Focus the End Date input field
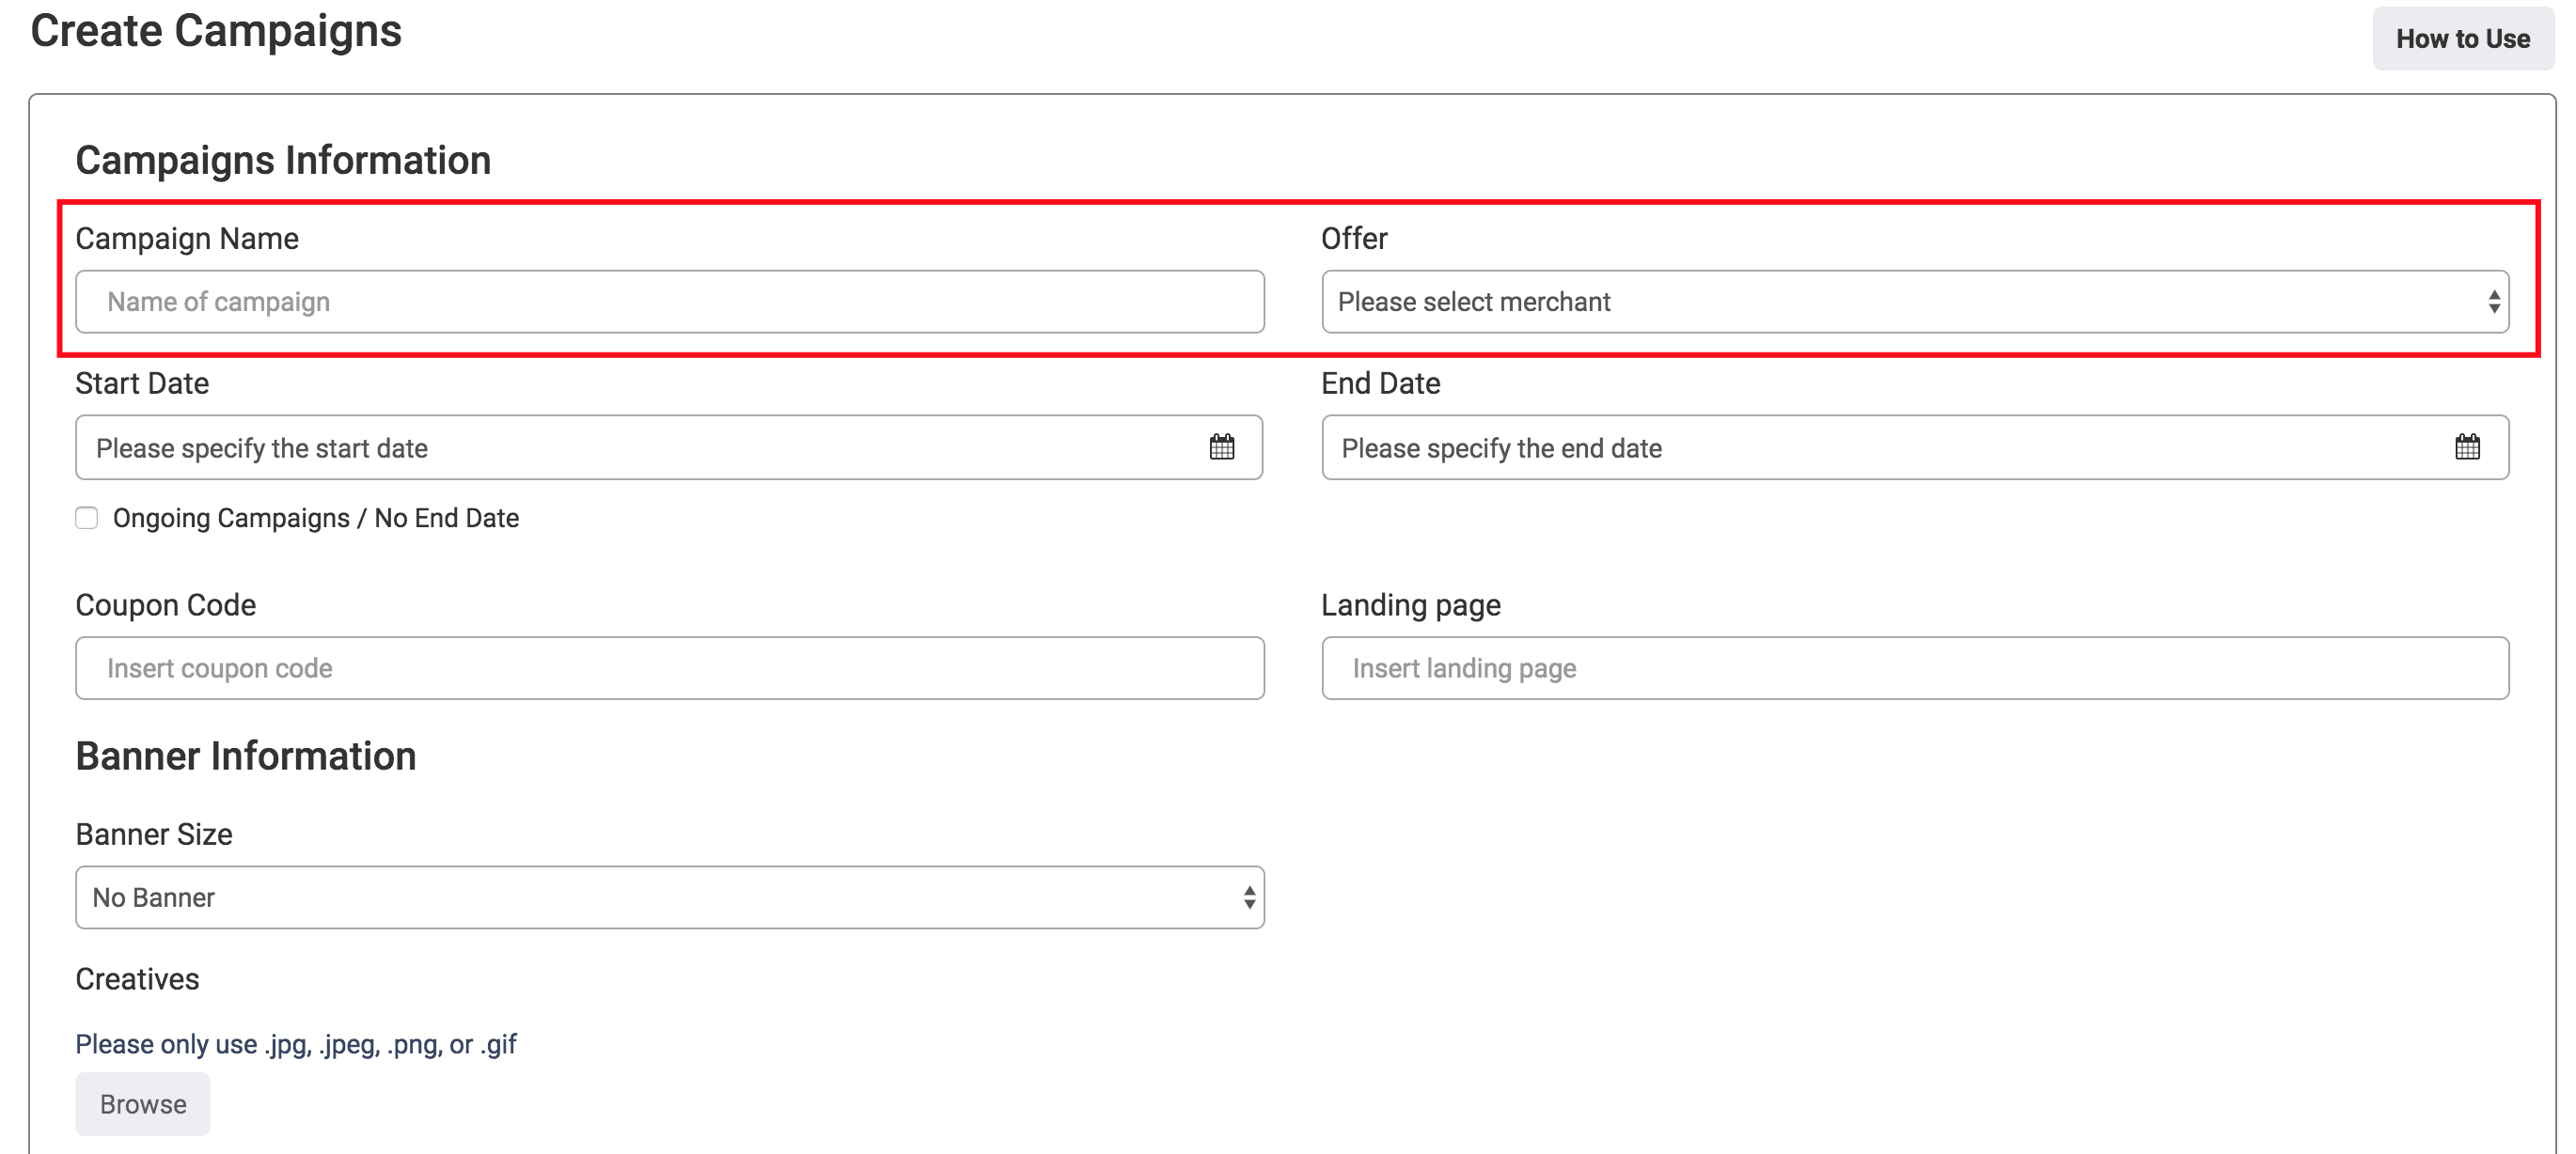 [x=1915, y=448]
